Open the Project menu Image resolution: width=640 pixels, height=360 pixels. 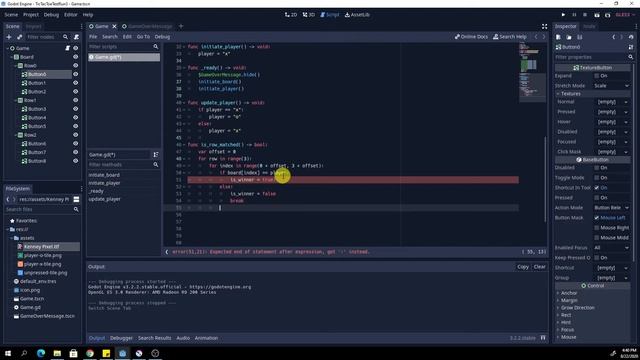coord(31,15)
